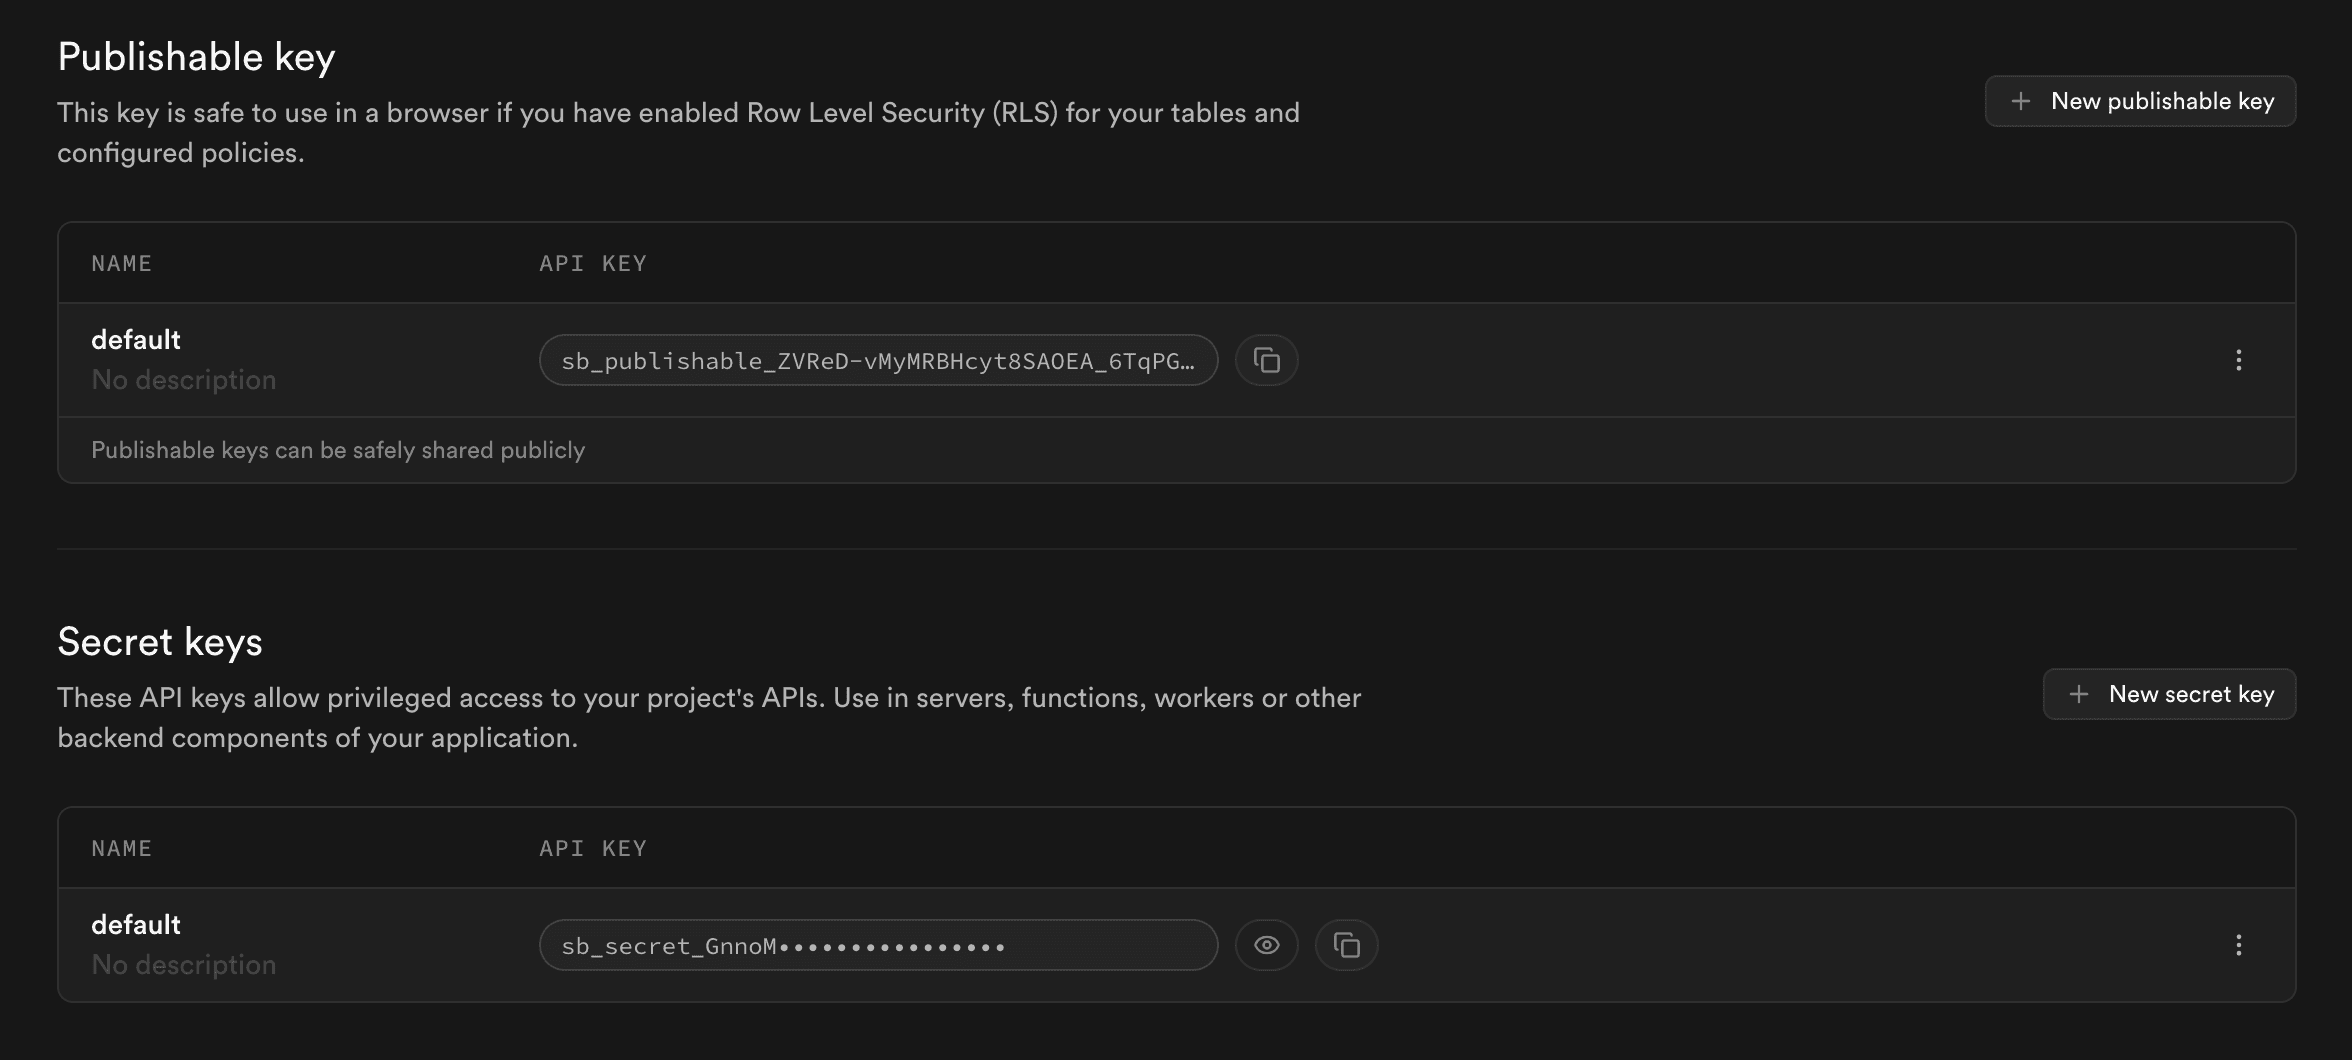Sort by the API KEY column header

592,262
